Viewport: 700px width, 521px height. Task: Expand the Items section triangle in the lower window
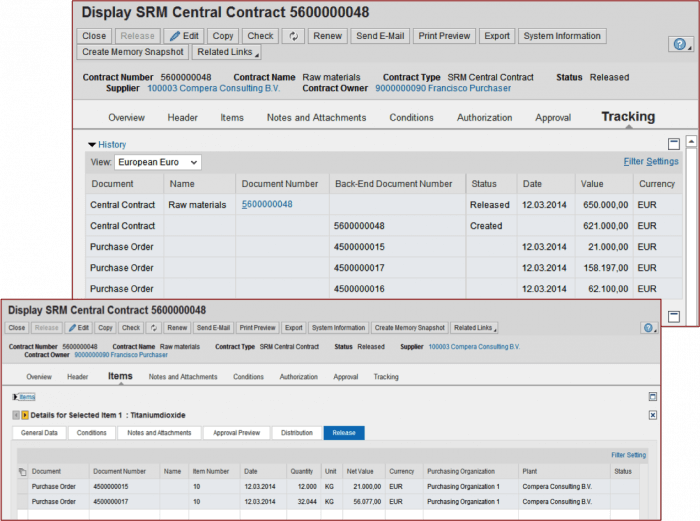[15, 397]
